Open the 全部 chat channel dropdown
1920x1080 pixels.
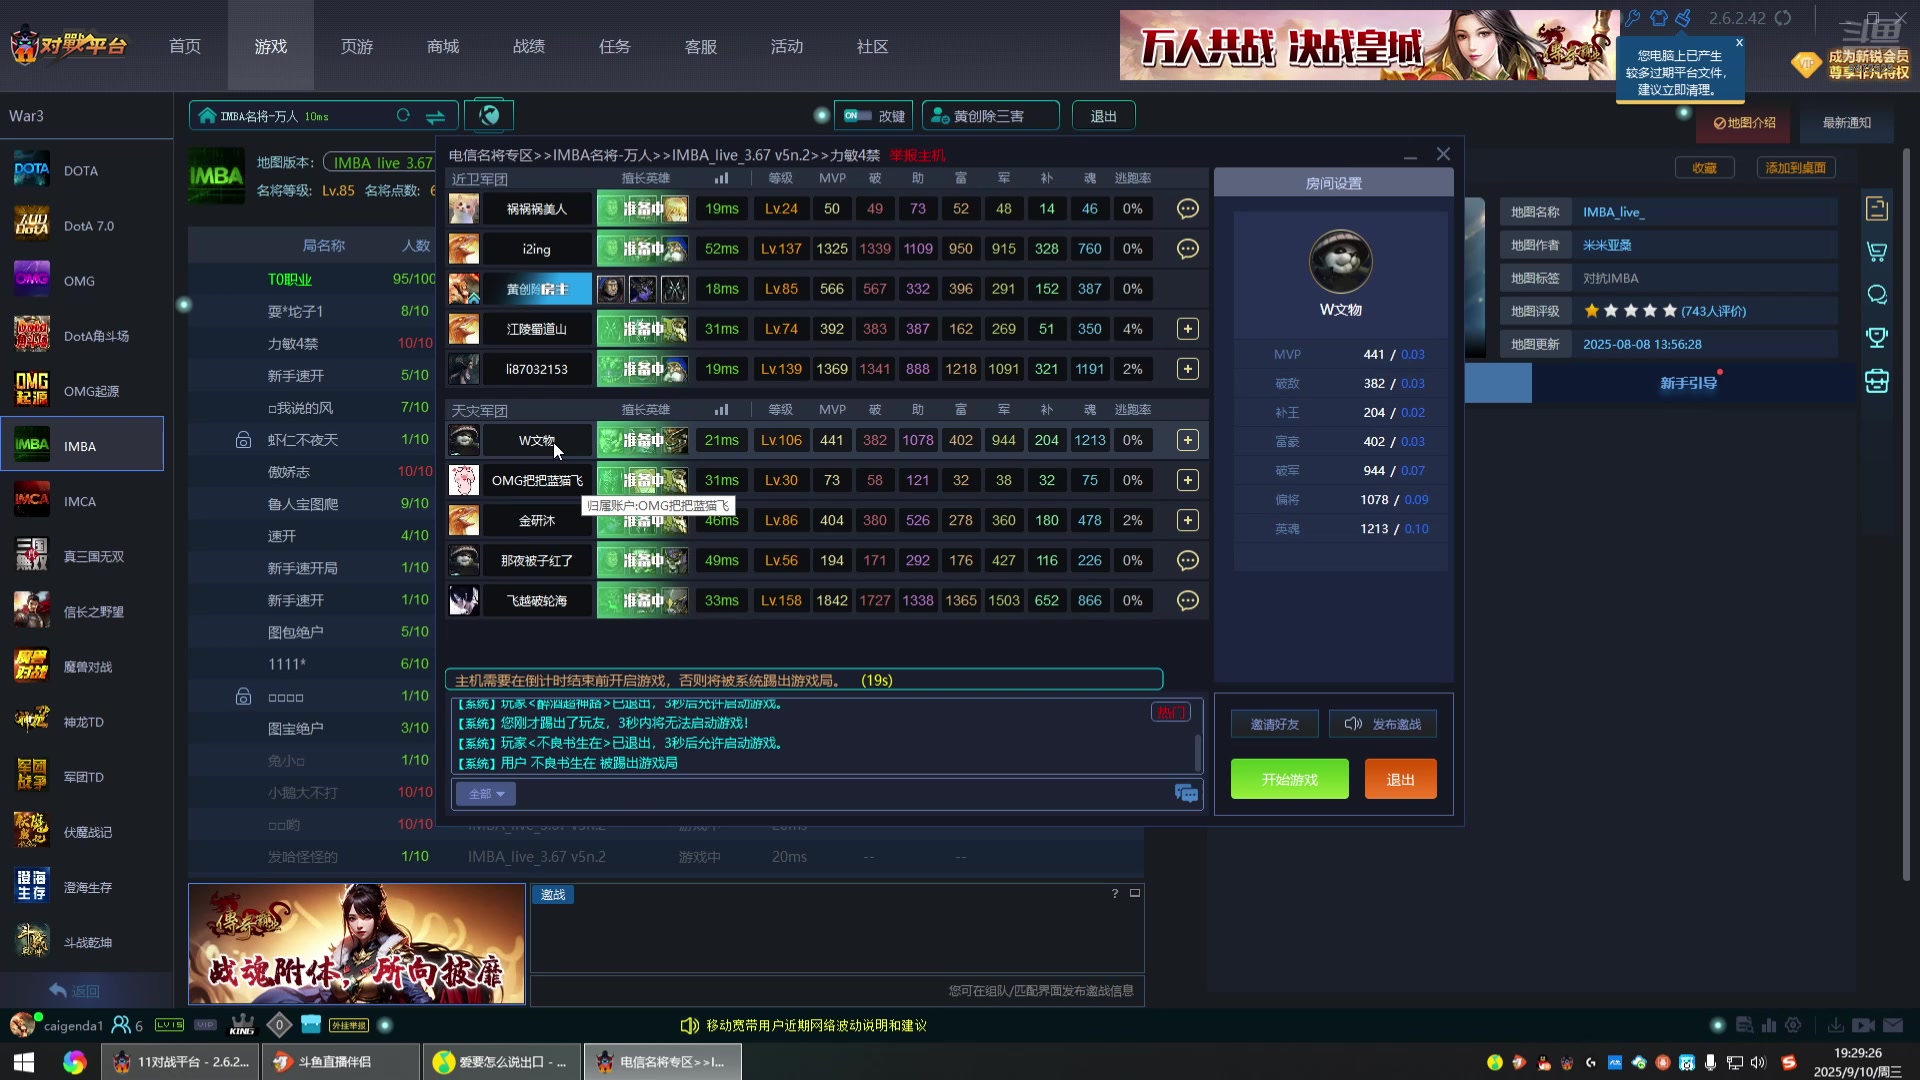[486, 794]
